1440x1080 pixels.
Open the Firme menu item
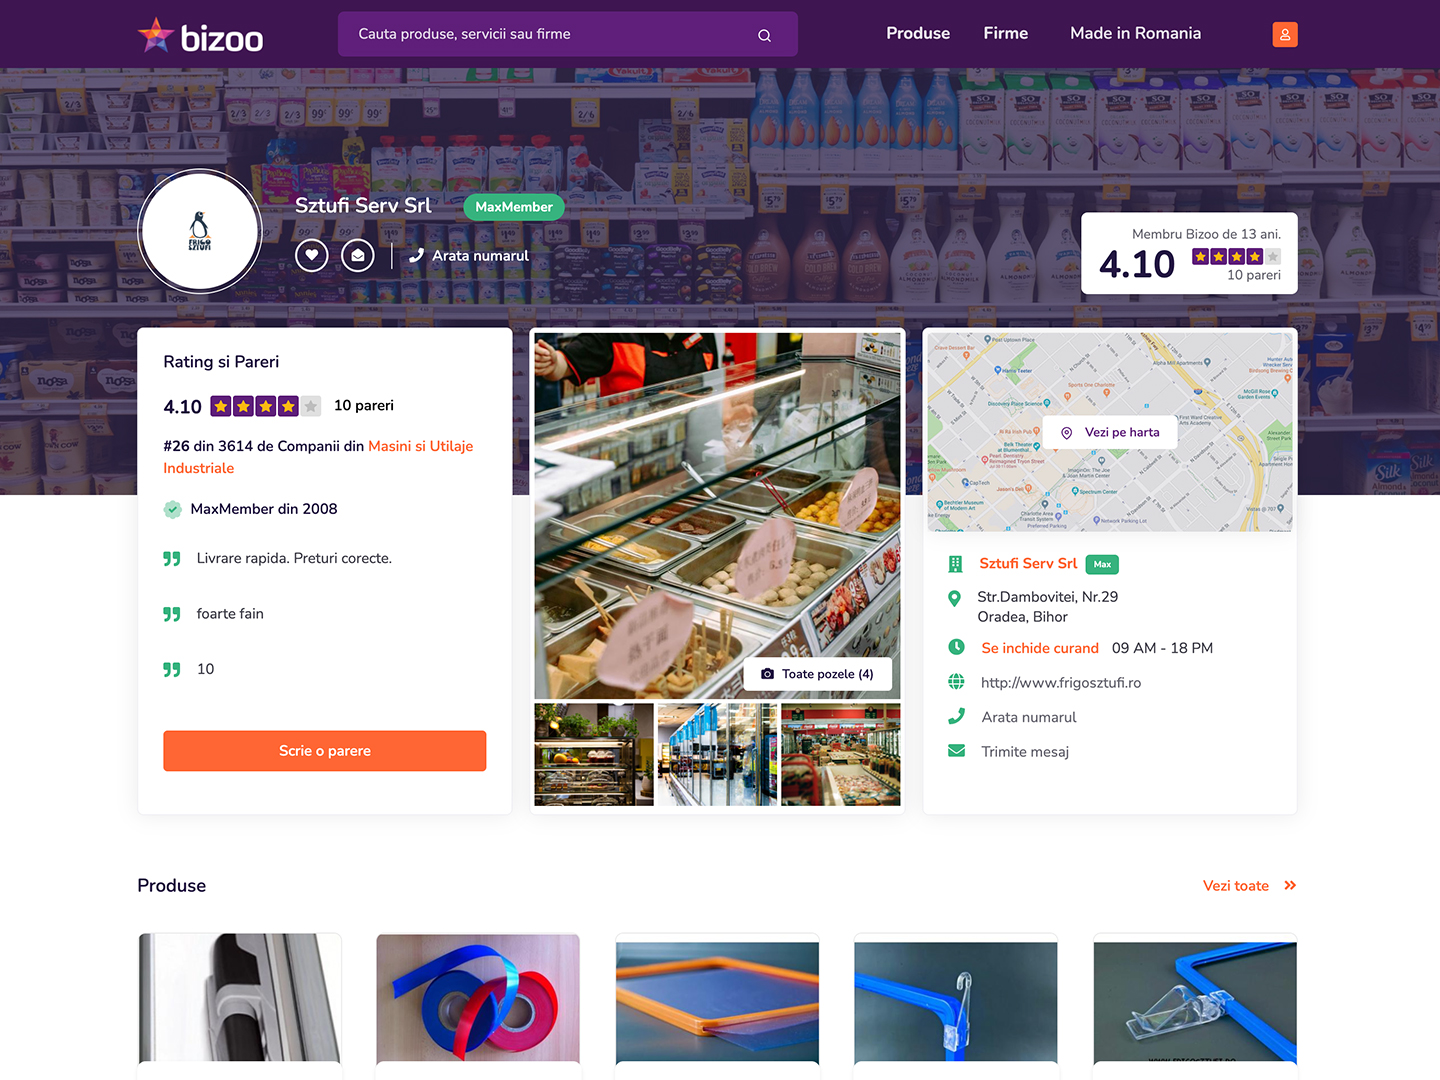coord(1005,33)
